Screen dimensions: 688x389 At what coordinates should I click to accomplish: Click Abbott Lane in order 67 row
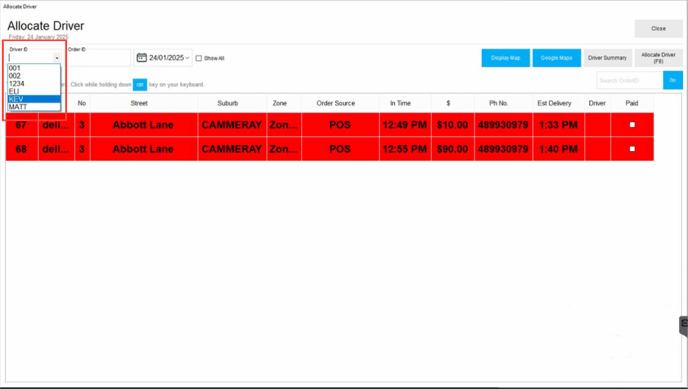point(143,125)
